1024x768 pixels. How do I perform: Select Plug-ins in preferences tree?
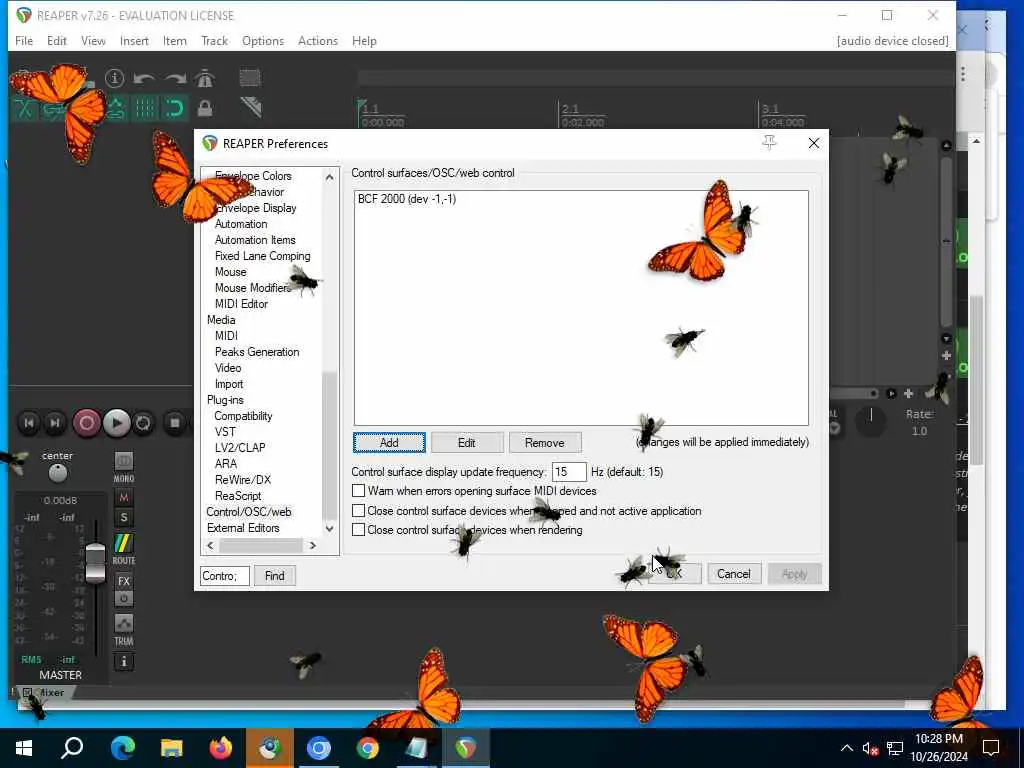(x=225, y=400)
